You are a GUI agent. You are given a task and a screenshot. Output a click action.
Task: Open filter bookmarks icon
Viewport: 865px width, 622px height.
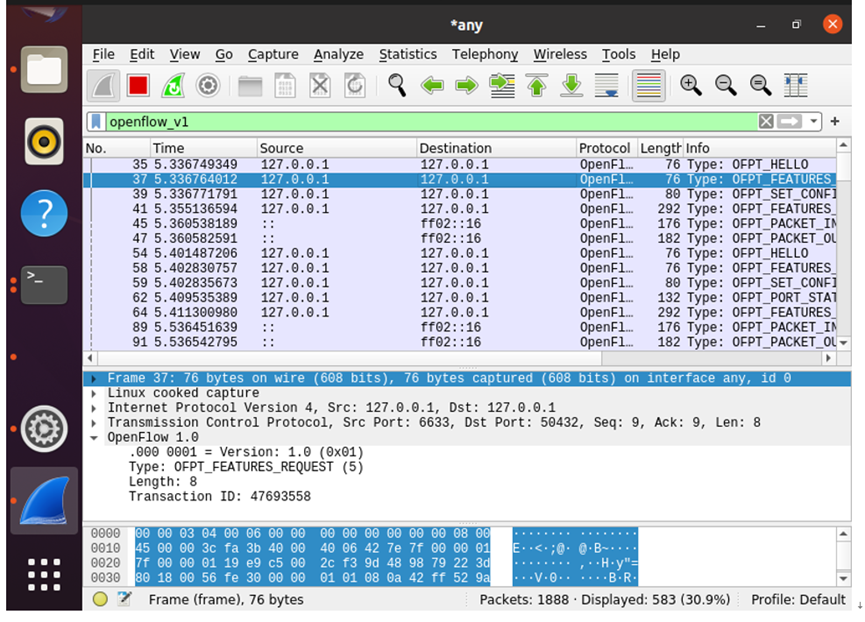click(x=96, y=121)
